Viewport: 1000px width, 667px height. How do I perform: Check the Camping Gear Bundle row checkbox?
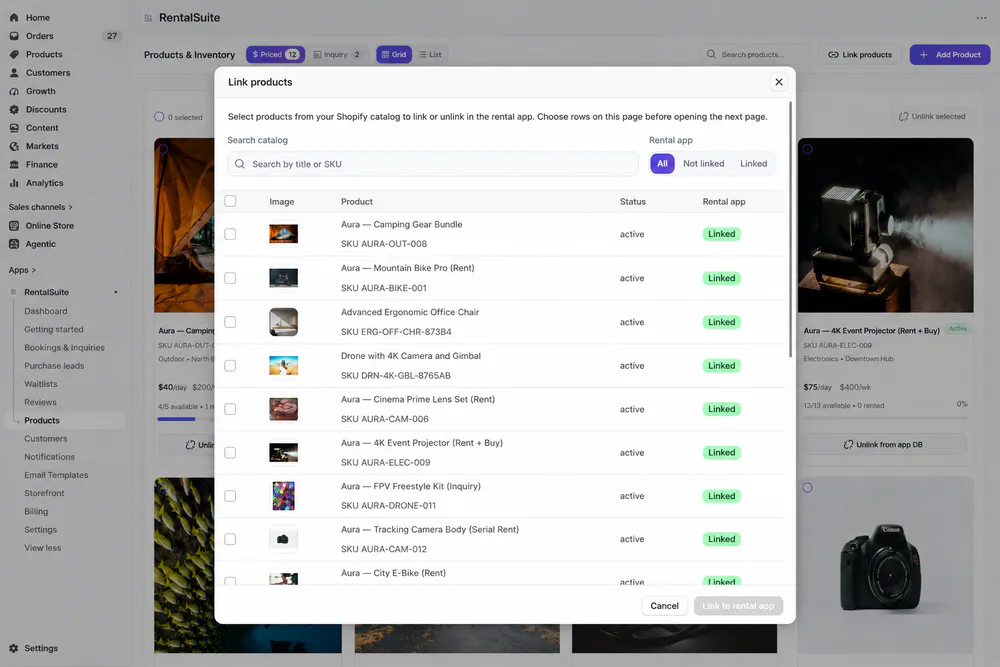tap(230, 234)
